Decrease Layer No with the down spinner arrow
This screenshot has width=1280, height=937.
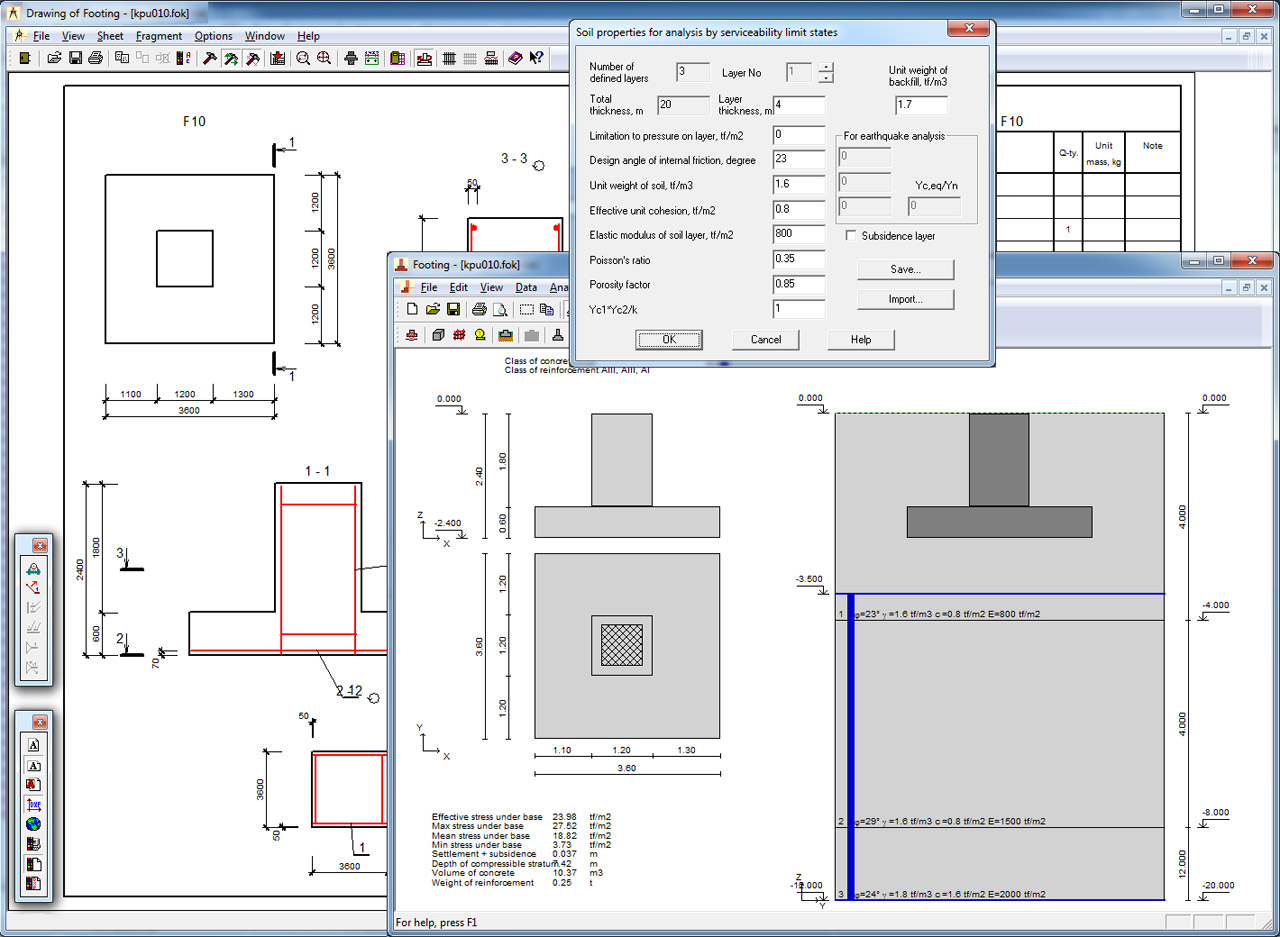click(825, 78)
